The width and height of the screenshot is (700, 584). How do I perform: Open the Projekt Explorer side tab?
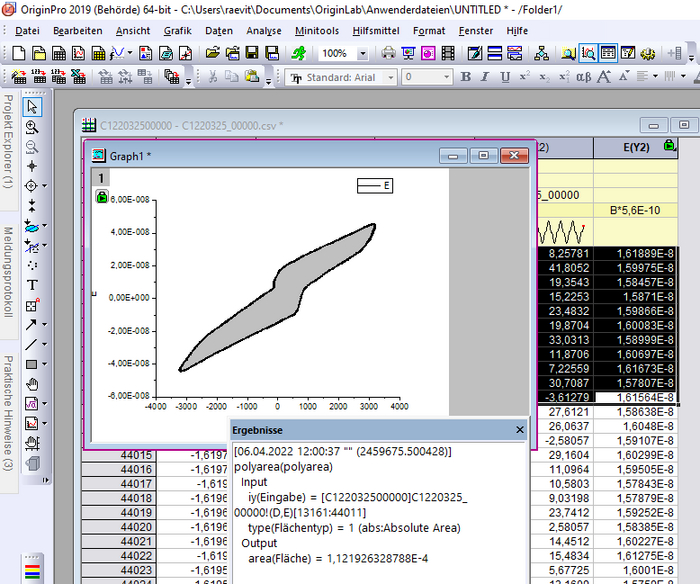(8, 141)
